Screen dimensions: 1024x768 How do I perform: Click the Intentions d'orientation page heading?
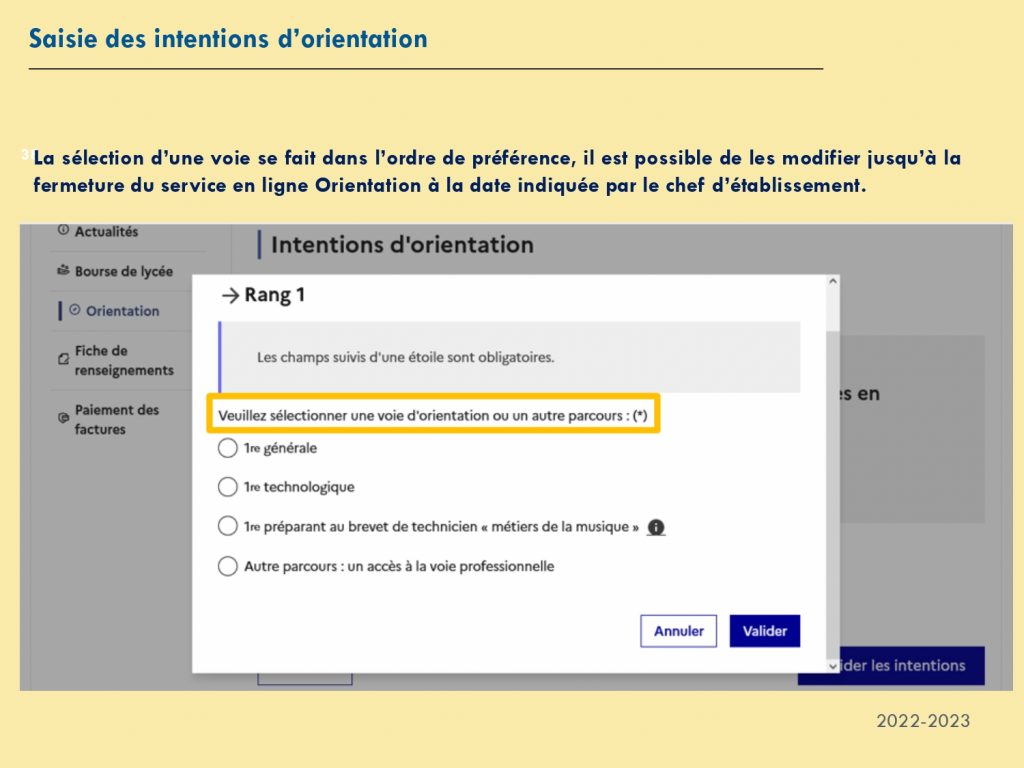click(x=402, y=245)
